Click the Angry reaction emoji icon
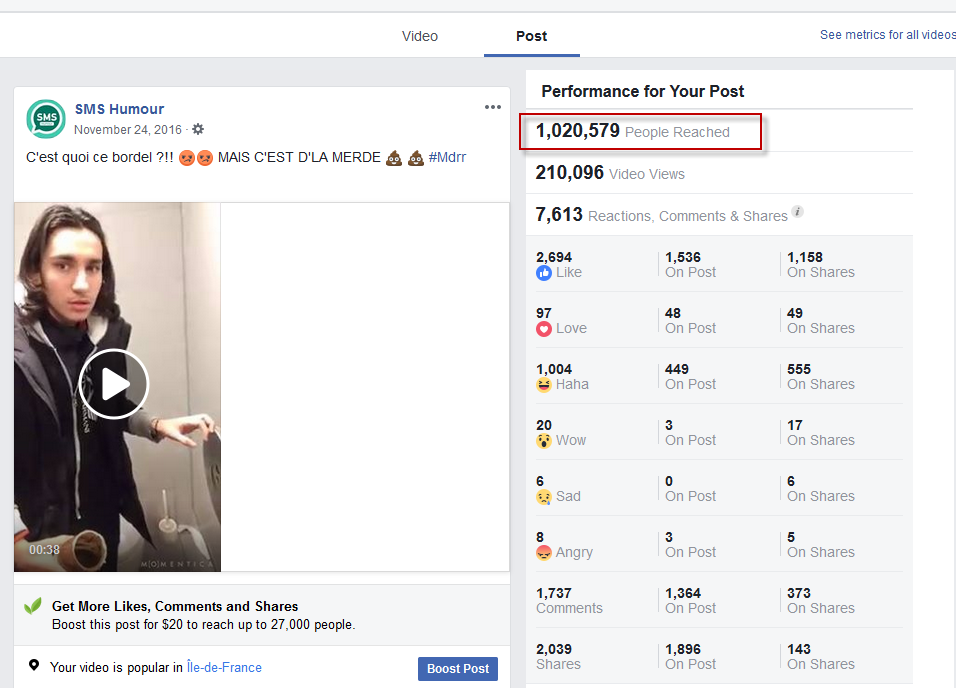 [544, 552]
